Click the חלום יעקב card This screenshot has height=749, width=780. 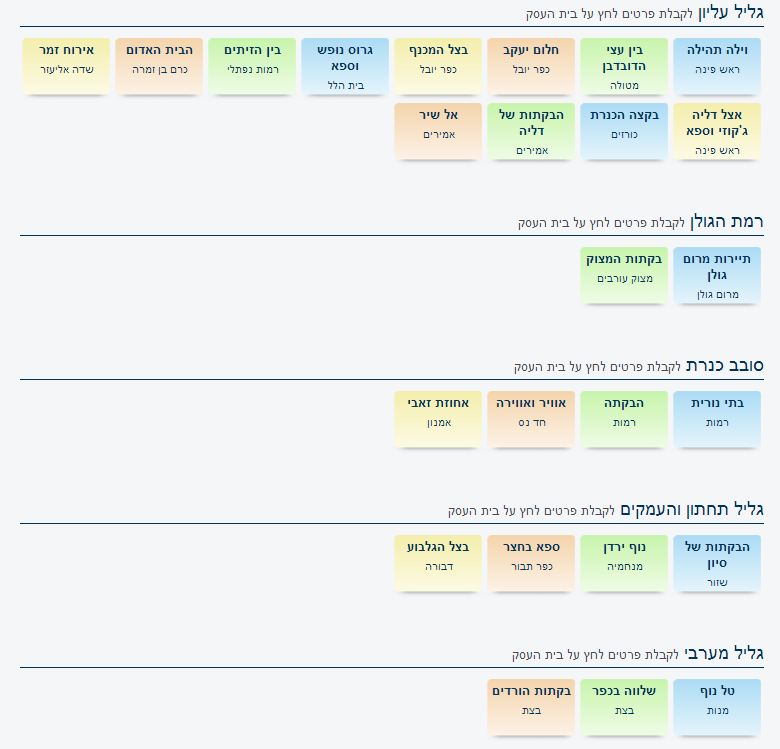(x=531, y=65)
